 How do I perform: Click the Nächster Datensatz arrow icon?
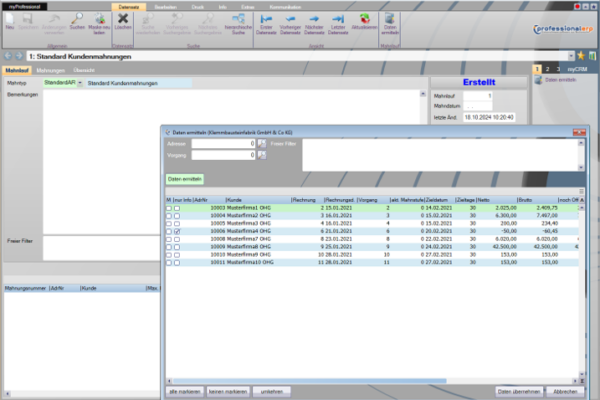pos(311,19)
